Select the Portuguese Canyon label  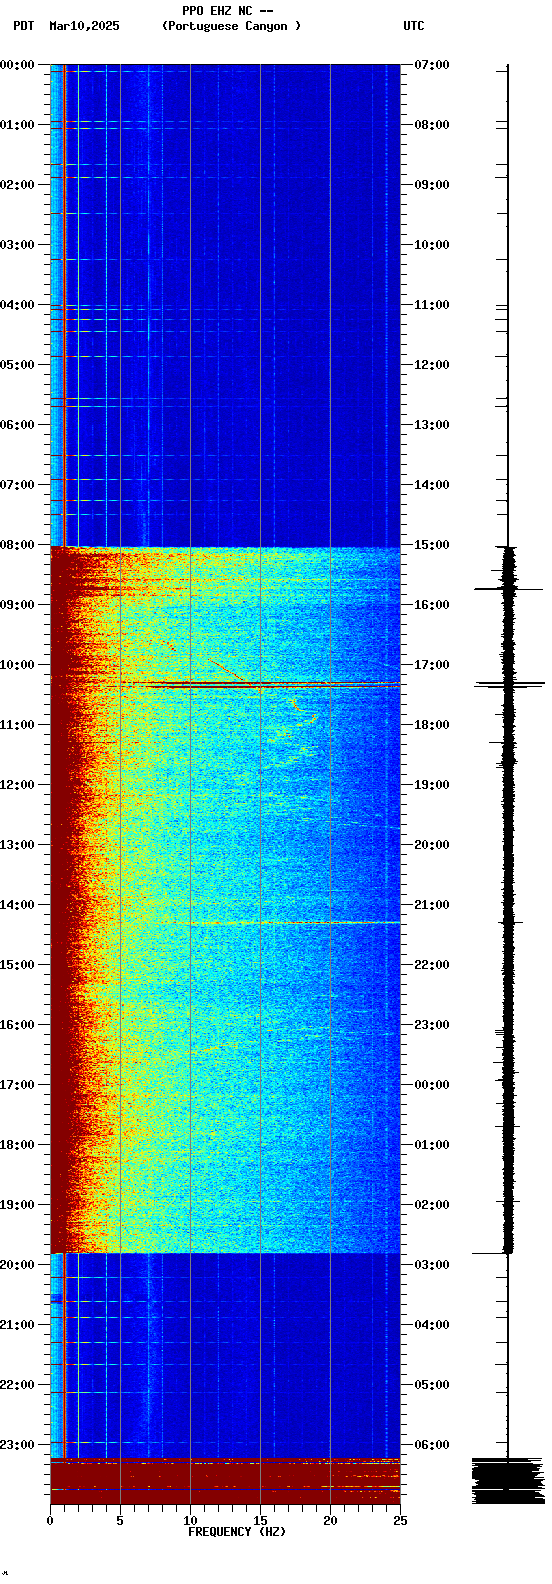(x=231, y=26)
